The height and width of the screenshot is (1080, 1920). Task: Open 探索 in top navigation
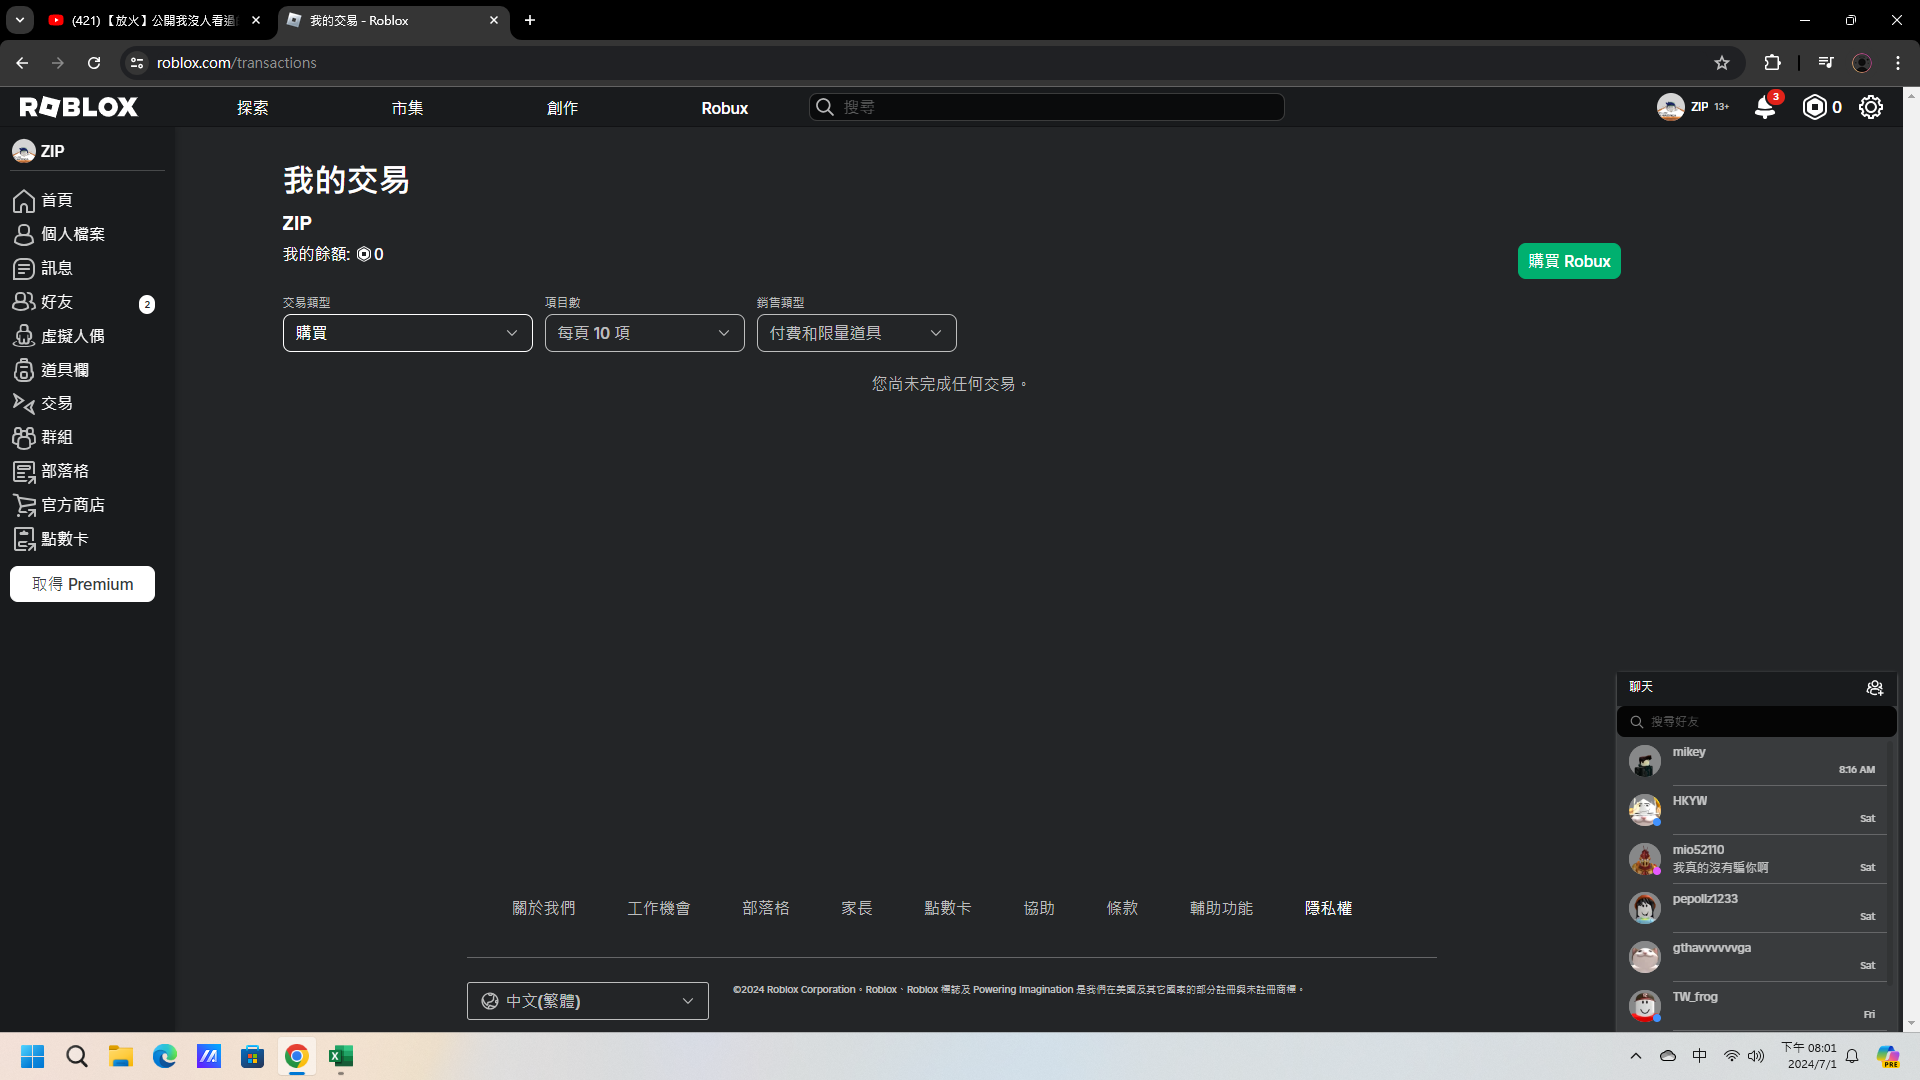[x=253, y=108]
